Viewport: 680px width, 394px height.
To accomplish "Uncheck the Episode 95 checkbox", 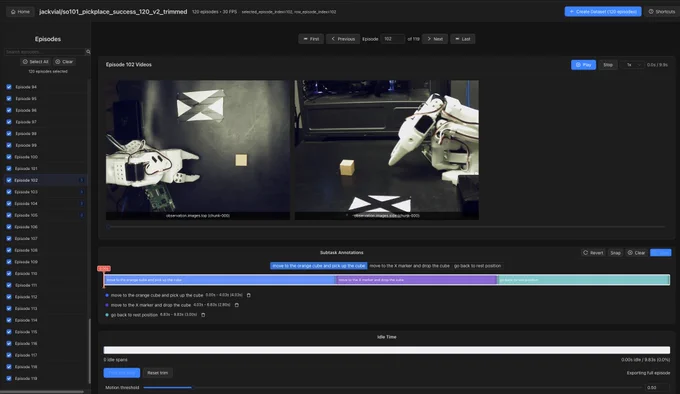I will coord(9,98).
